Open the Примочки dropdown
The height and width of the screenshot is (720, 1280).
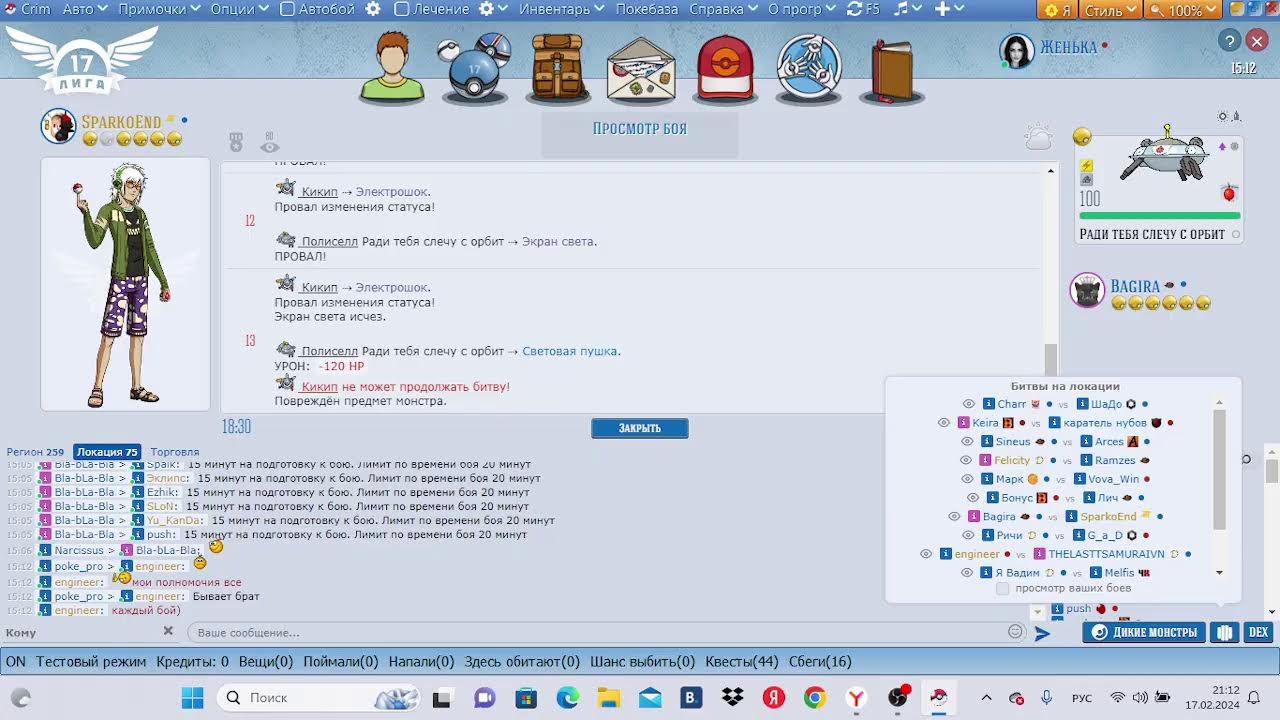pyautogui.click(x=159, y=9)
